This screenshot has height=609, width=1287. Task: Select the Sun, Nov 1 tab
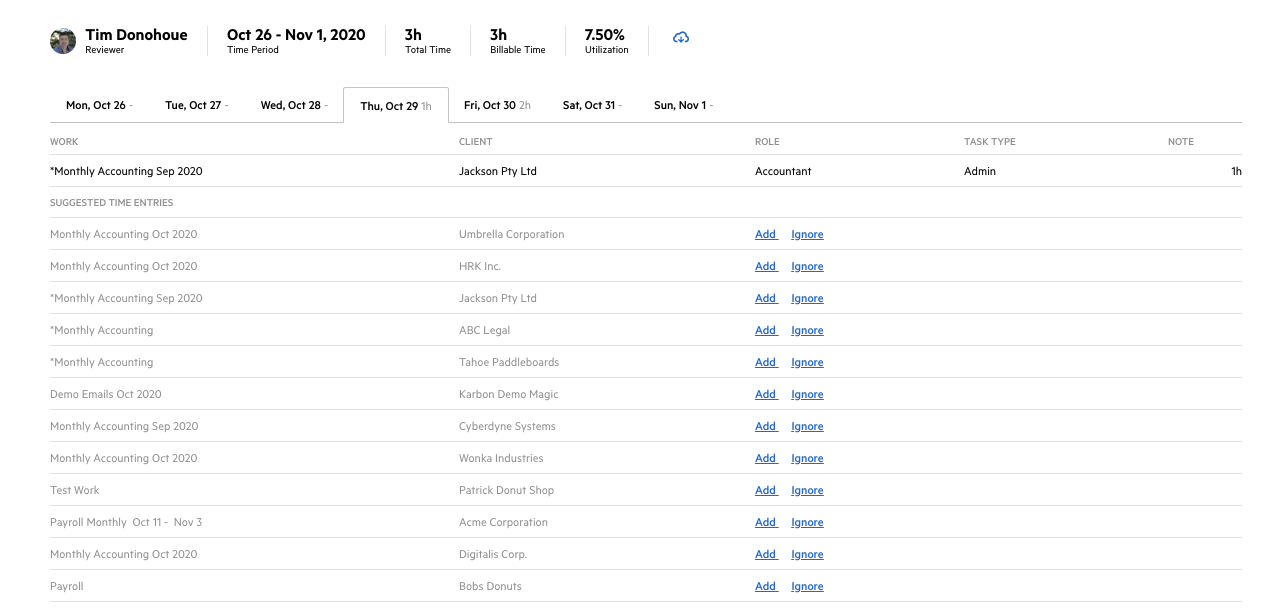tap(680, 105)
